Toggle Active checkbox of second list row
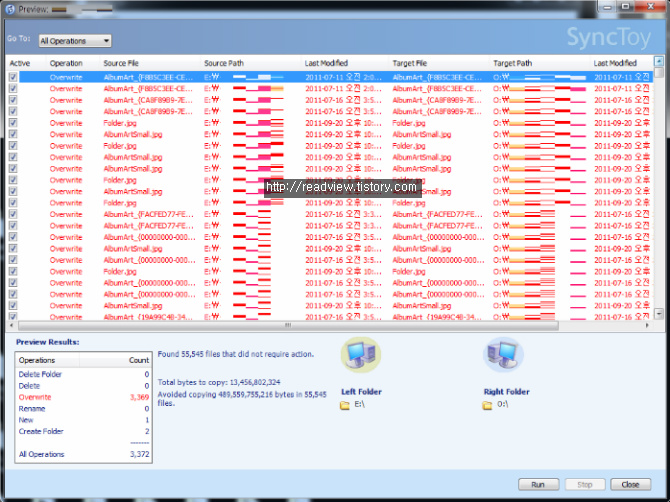 point(13,88)
